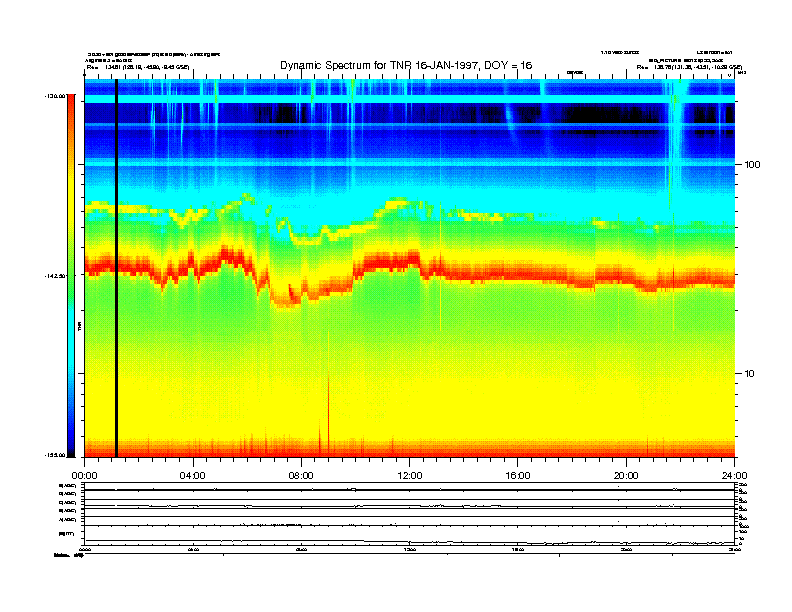Screen dimensions: 792x612
Task: Click the 04:00 label below the spectrum
Action: click(193, 475)
